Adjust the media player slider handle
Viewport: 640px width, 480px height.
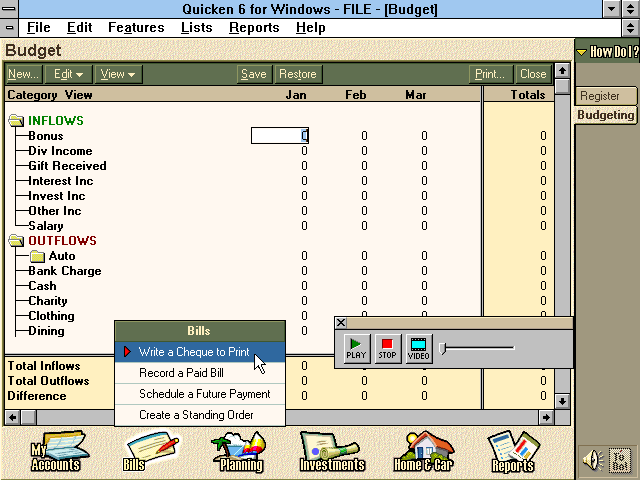click(x=442, y=348)
